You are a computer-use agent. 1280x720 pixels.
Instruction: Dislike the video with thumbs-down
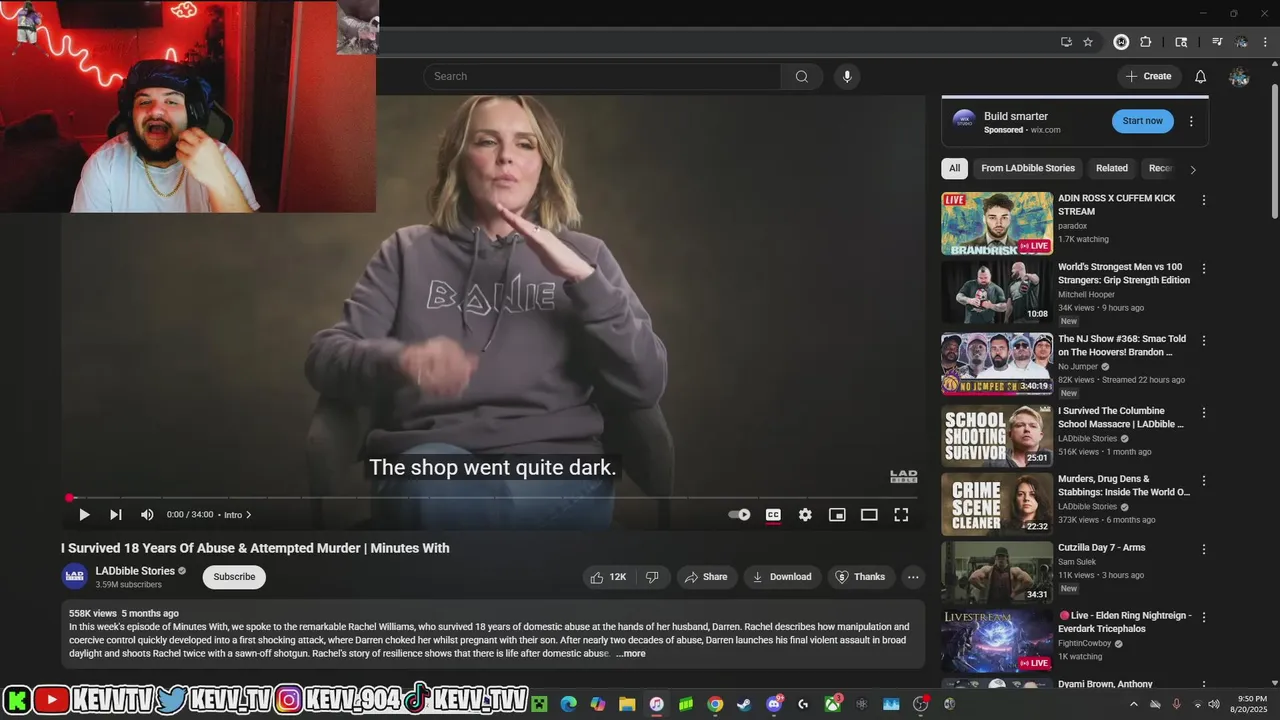click(652, 577)
